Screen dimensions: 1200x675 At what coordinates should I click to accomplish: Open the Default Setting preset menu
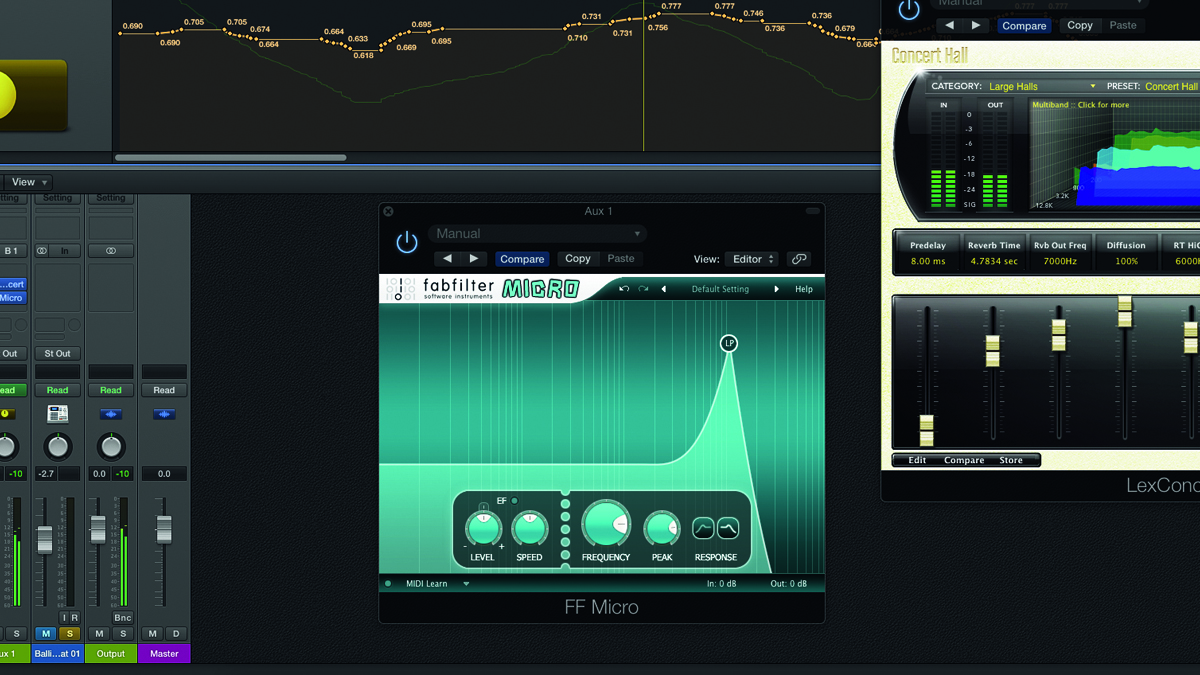720,289
